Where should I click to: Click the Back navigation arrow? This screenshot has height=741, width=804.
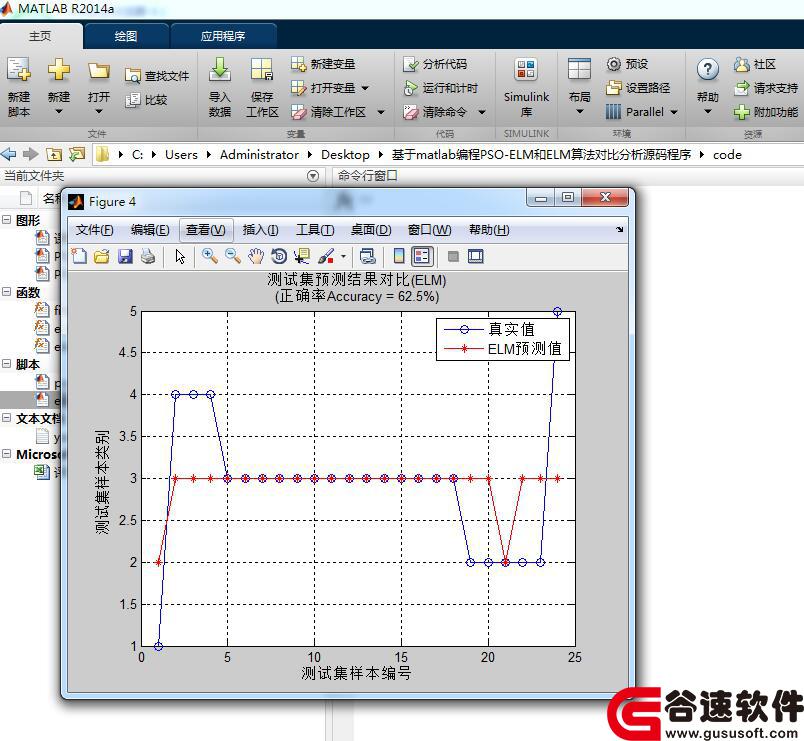[x=9, y=154]
